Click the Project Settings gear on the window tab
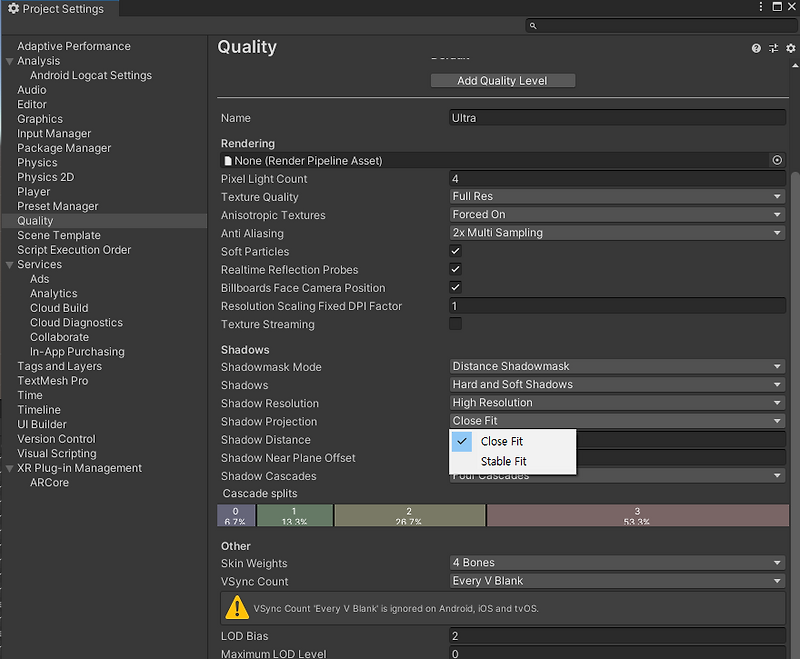 13,8
